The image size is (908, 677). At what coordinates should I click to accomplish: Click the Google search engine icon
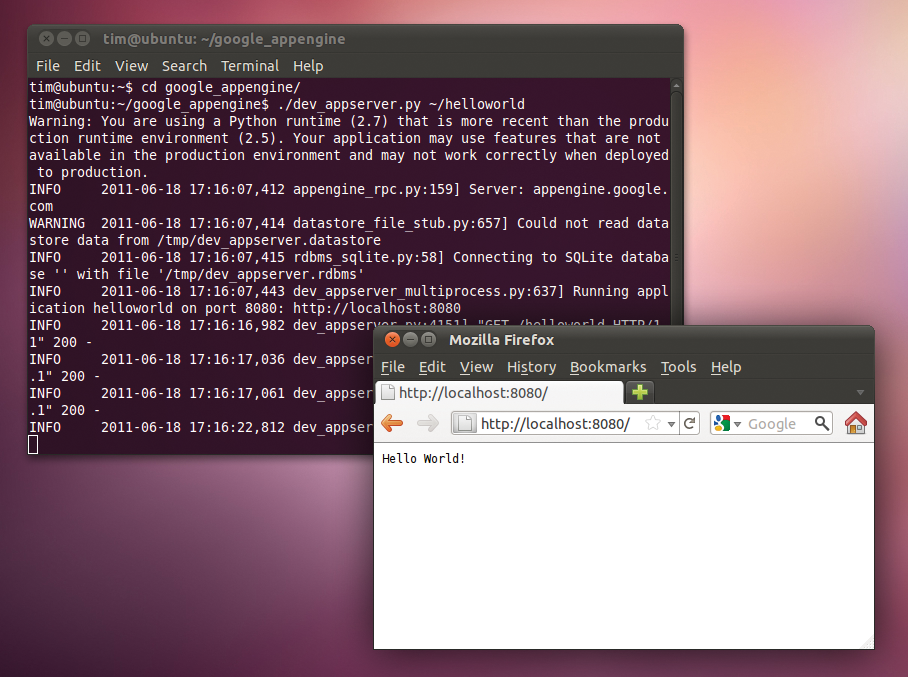722,422
